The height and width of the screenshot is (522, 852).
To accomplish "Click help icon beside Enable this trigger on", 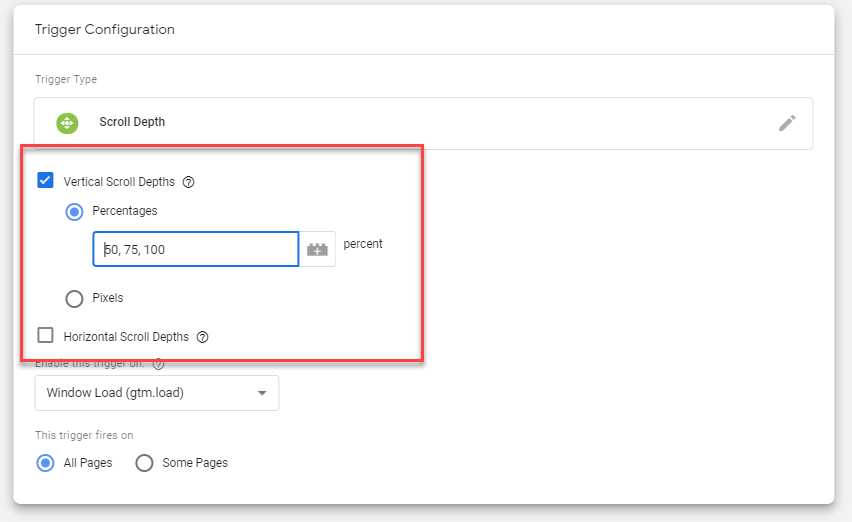I will [158, 364].
